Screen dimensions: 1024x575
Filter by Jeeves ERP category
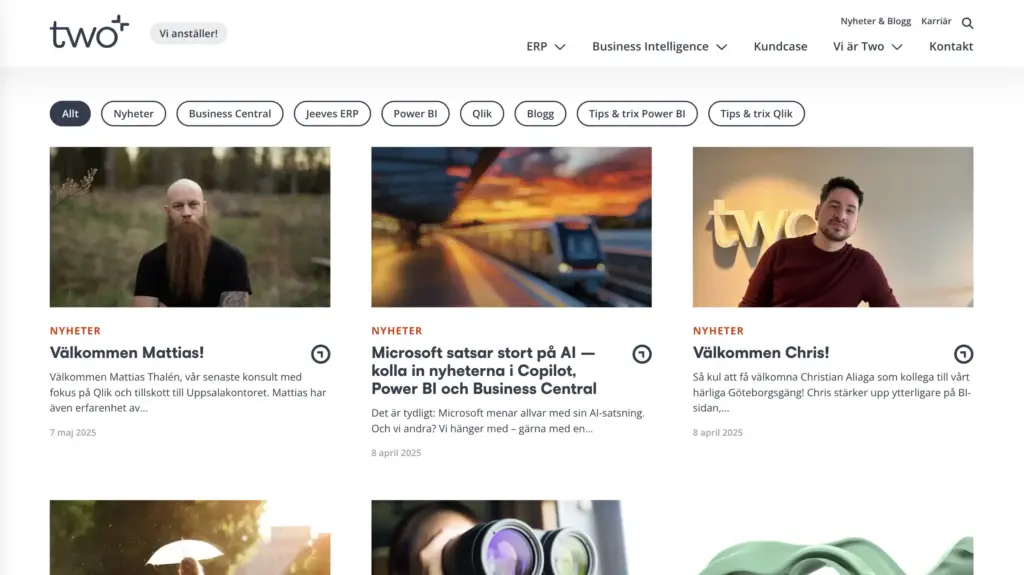click(x=332, y=114)
